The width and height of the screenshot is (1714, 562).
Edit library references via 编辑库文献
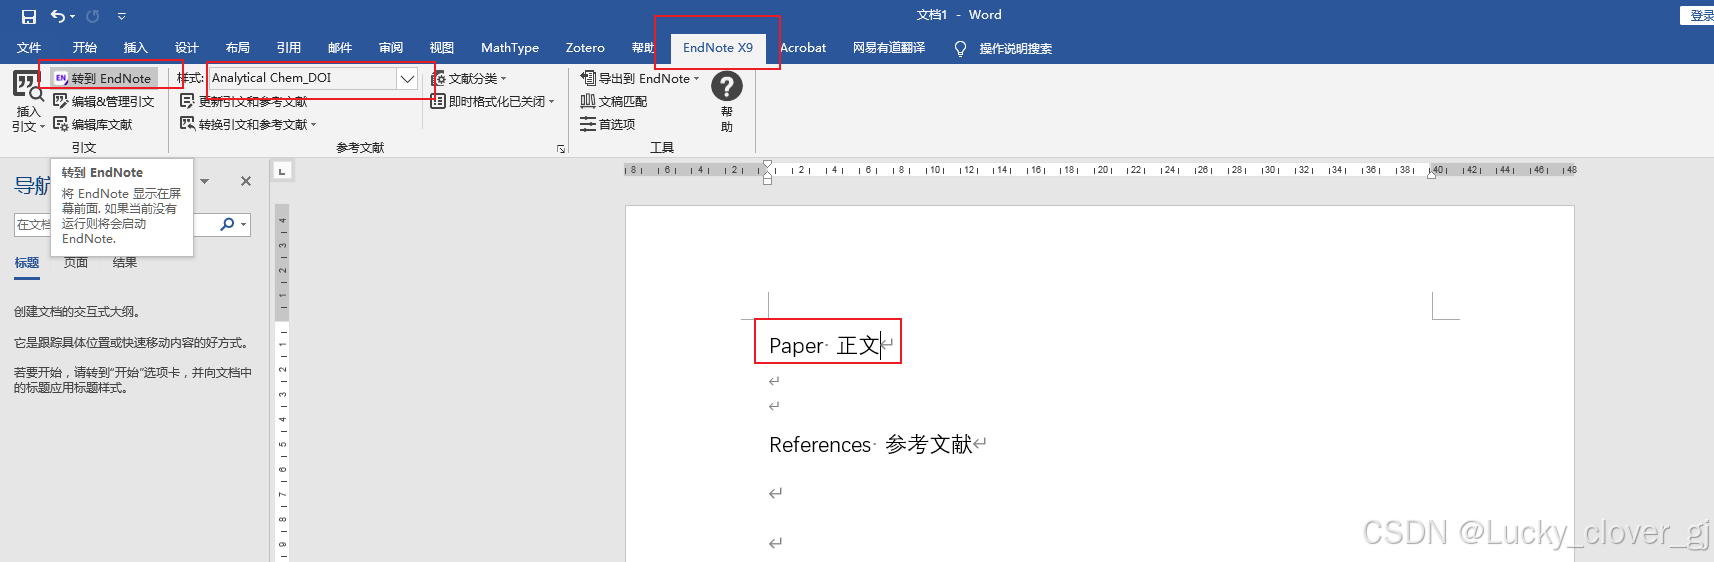(x=93, y=124)
